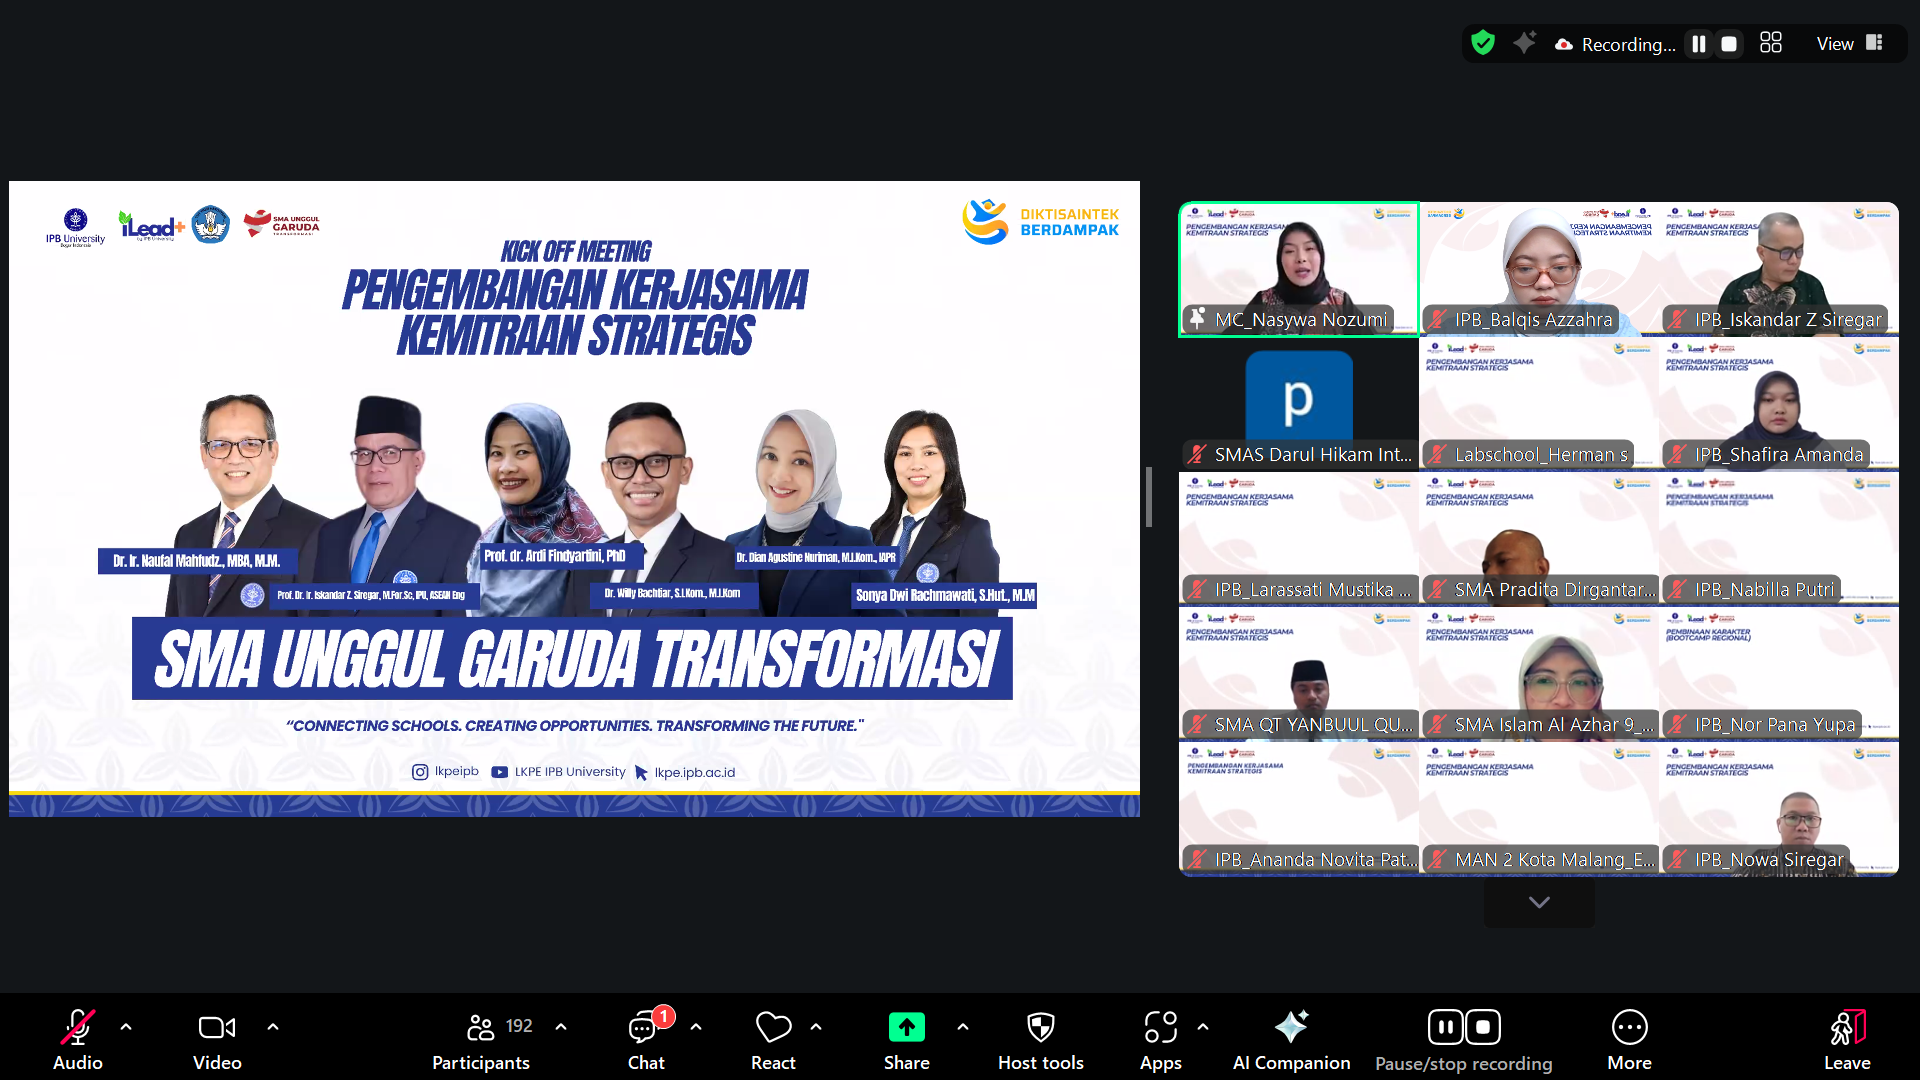The height and width of the screenshot is (1080, 1920).
Task: Select IPB_Shafira Amanda video tile
Action: [1779, 405]
